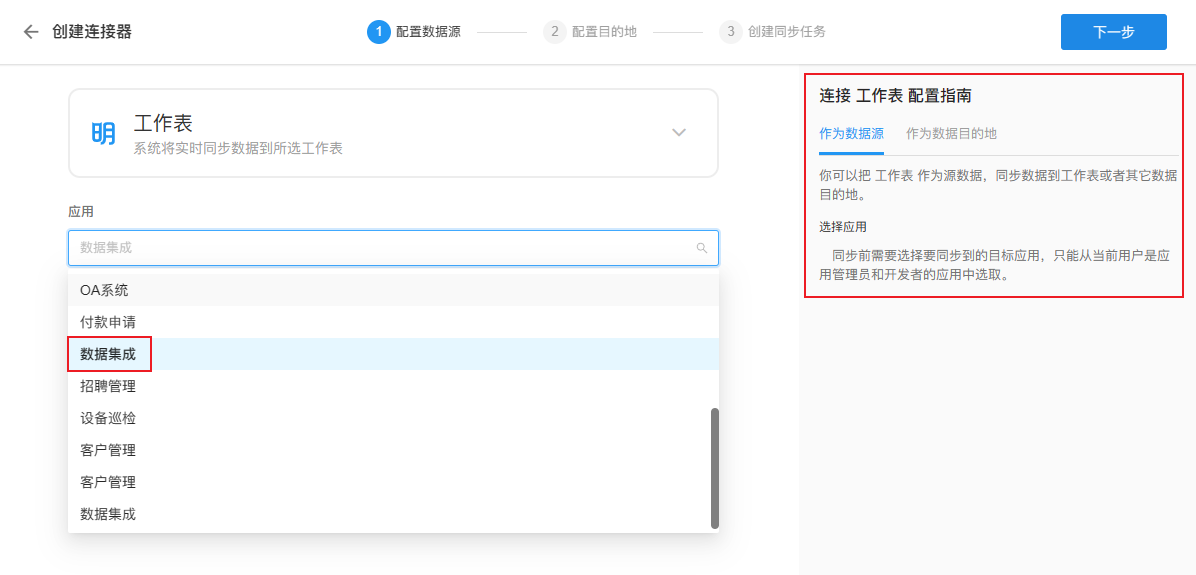
Task: Click the step 3 创建同步任务 circle
Action: point(730,32)
